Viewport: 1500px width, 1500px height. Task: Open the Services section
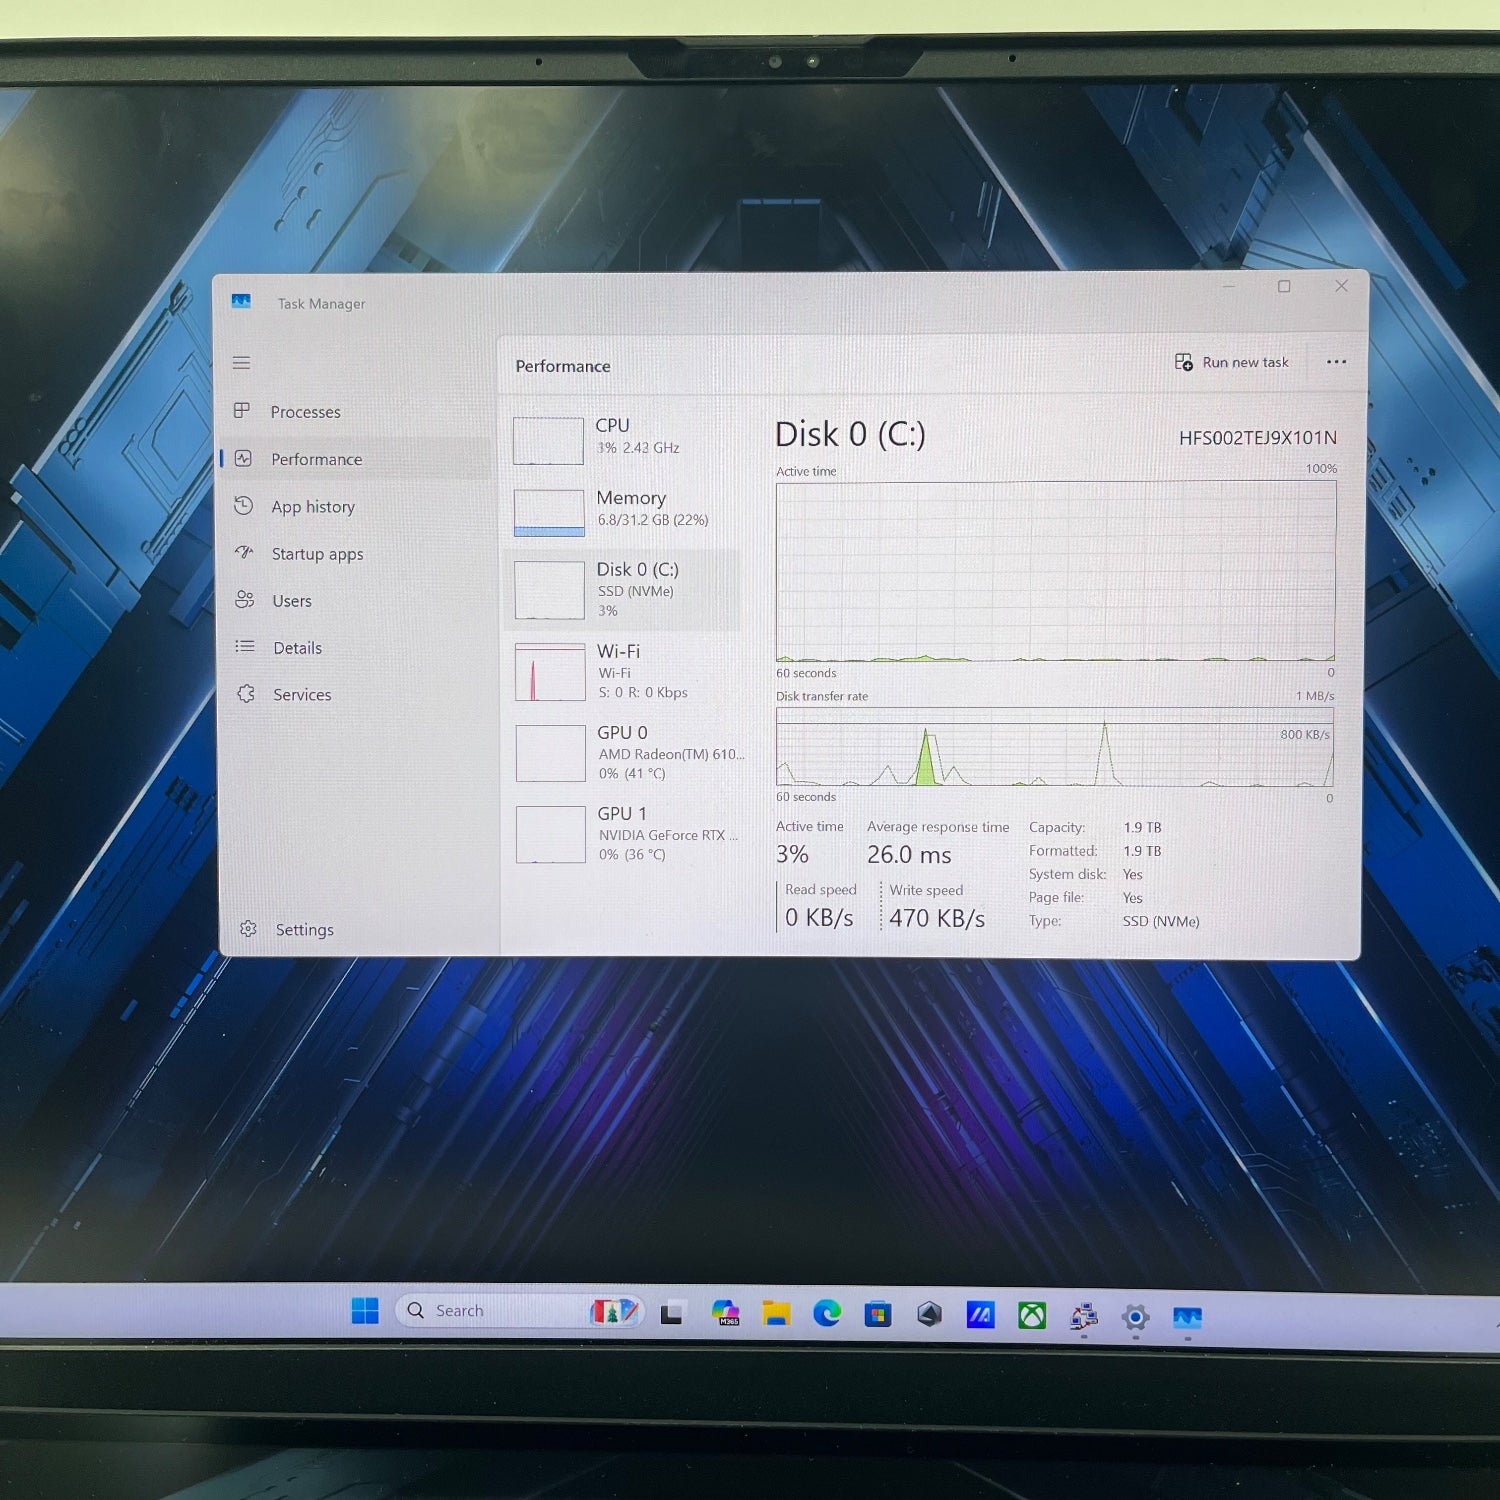(x=302, y=694)
